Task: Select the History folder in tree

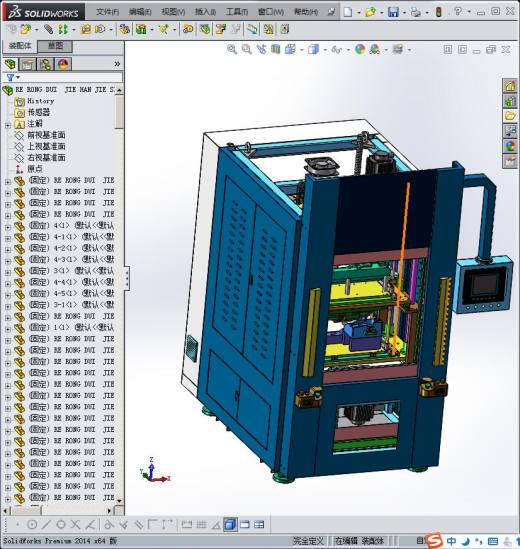Action: click(x=34, y=101)
